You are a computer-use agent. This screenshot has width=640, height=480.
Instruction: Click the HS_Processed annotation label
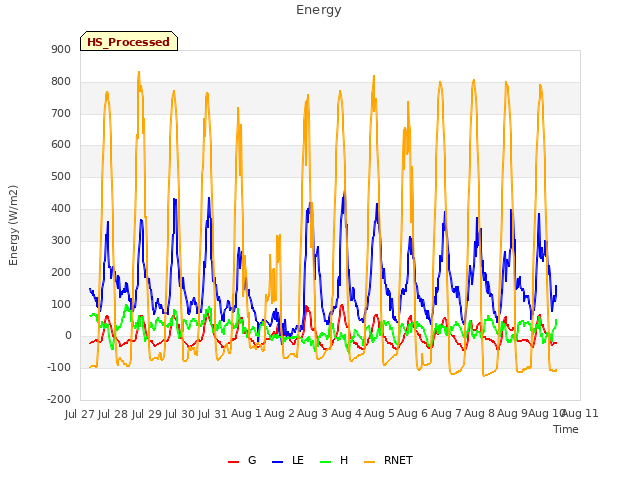pyautogui.click(x=129, y=41)
